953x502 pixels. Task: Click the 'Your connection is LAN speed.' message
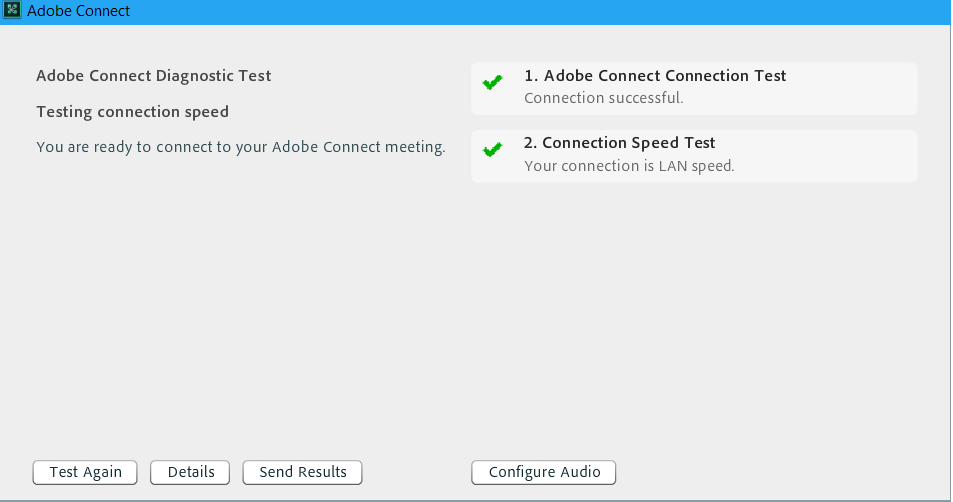coord(629,166)
